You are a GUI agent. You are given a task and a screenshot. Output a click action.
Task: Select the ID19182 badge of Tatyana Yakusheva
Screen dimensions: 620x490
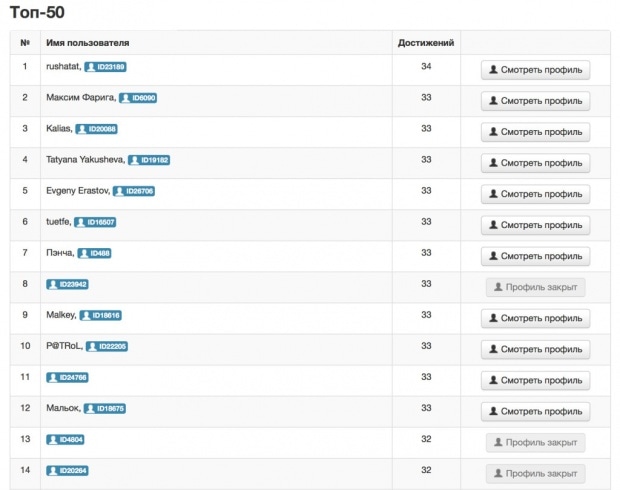pyautogui.click(x=149, y=160)
